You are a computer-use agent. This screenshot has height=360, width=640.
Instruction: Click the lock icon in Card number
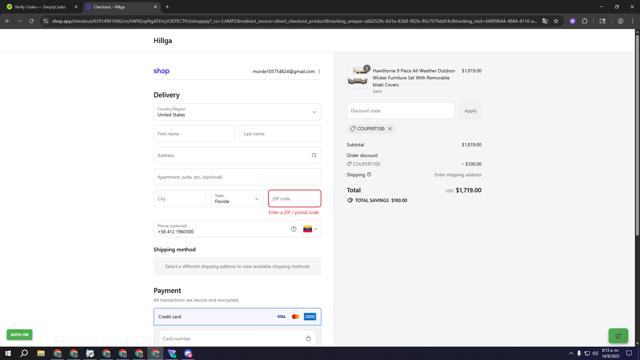click(x=308, y=338)
